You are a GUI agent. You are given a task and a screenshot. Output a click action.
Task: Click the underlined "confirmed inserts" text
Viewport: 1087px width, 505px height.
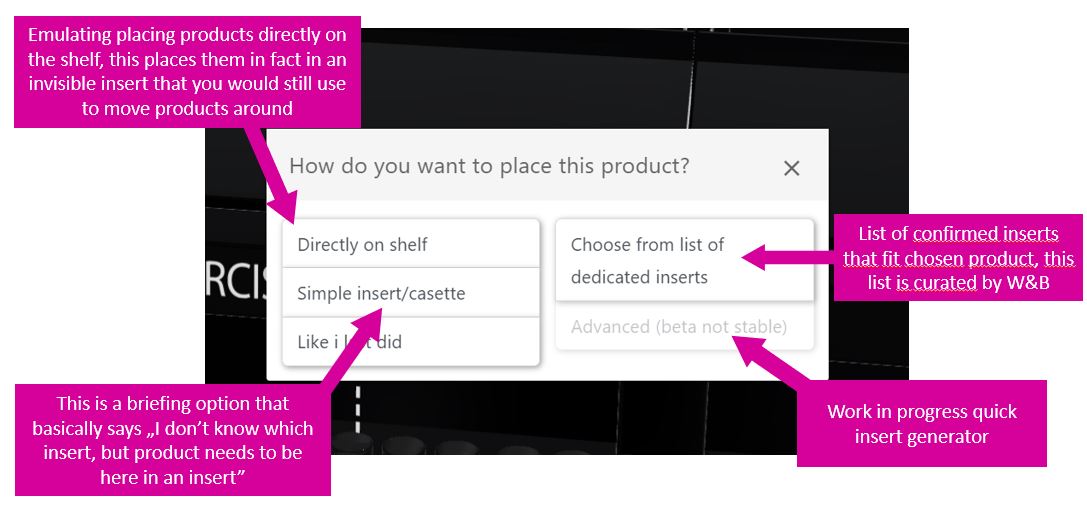[x=985, y=234]
